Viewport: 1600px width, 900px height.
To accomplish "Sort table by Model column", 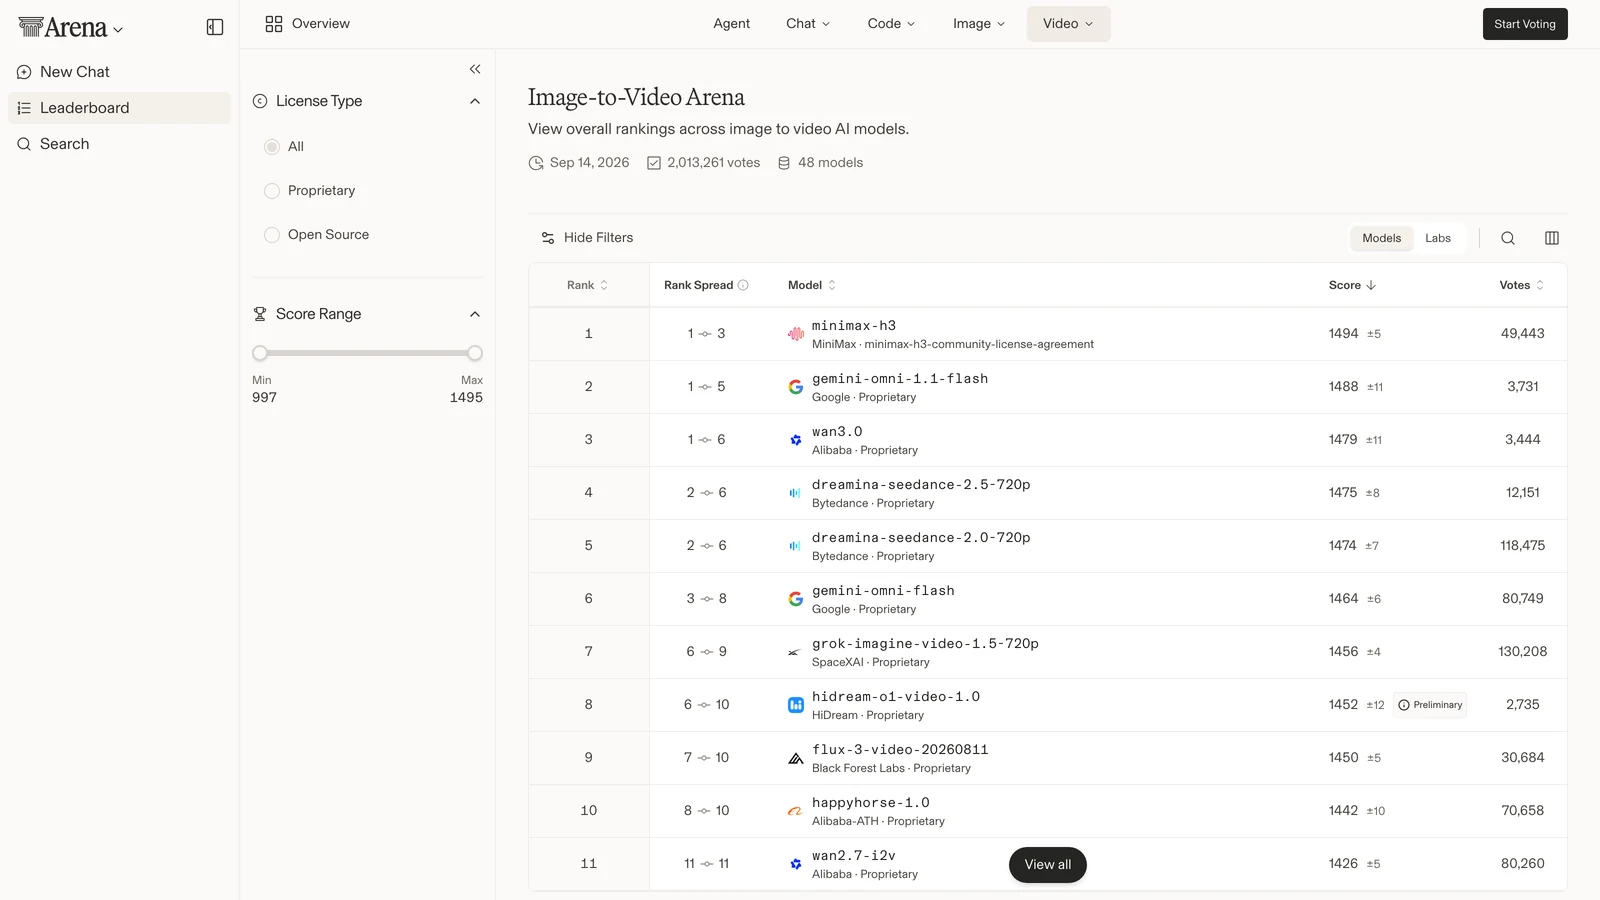I will 812,285.
